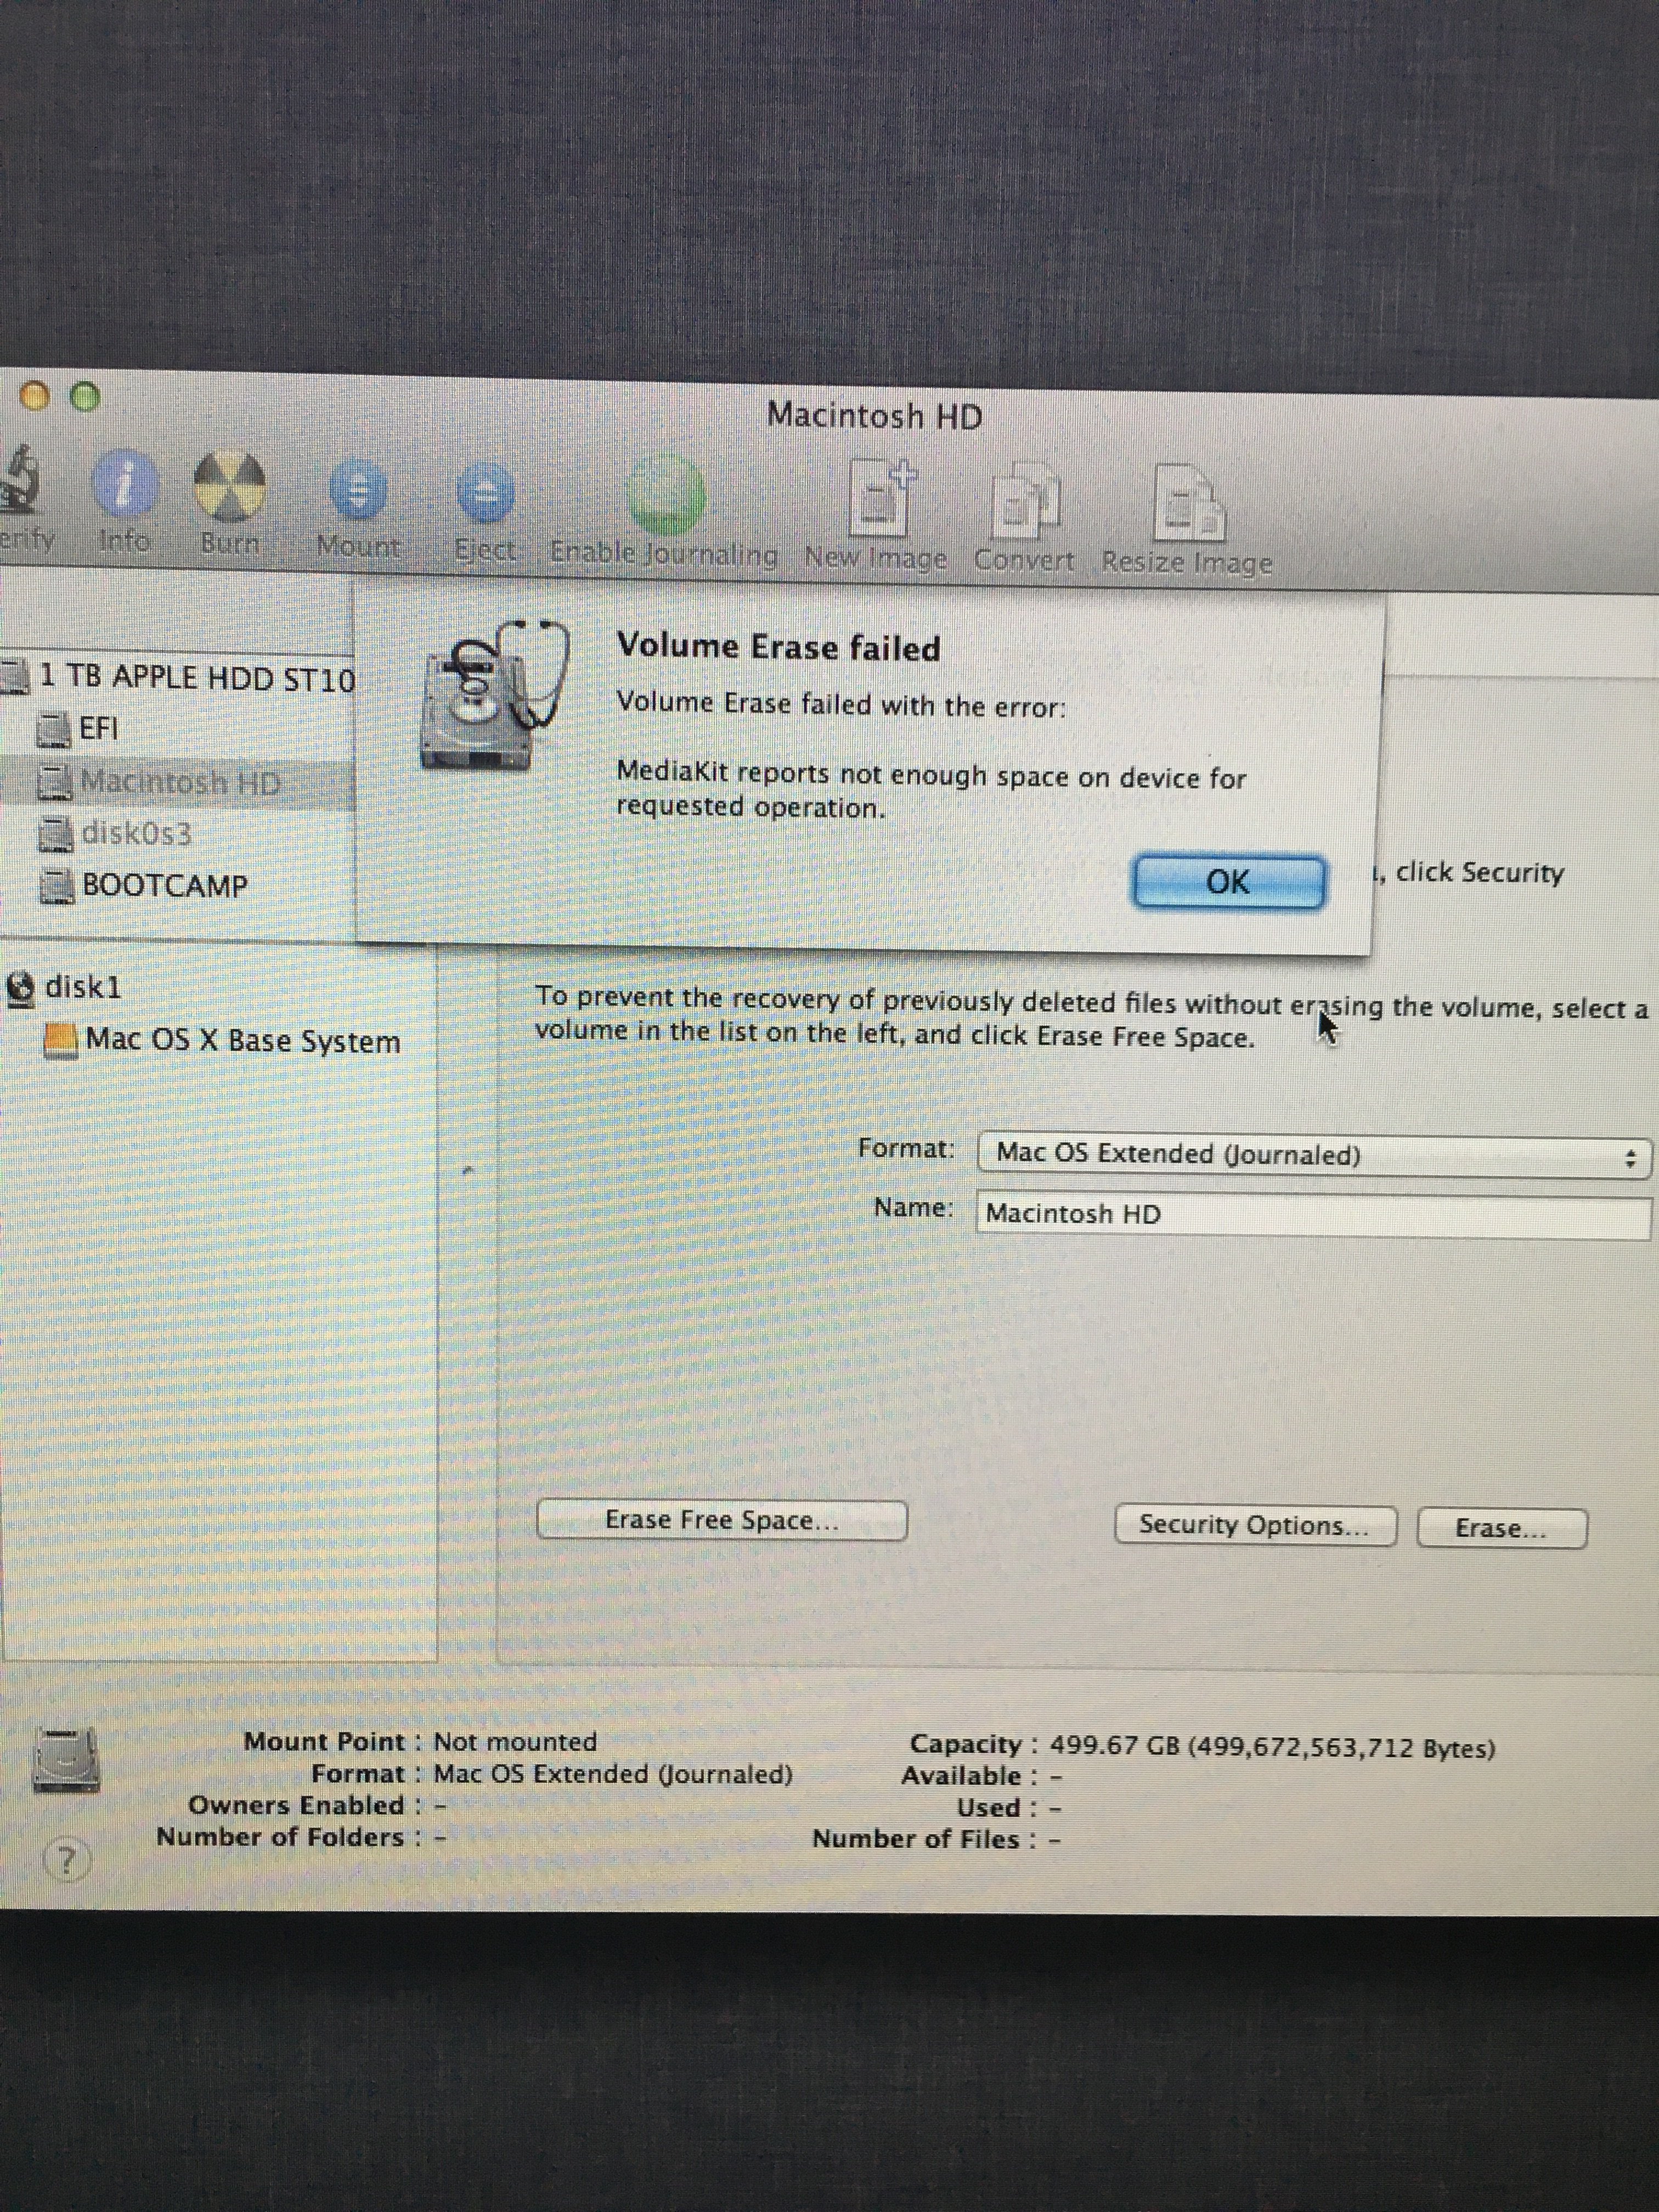Click the Disk Utility icon in error dialog
The height and width of the screenshot is (2212, 1659).
tap(497, 695)
